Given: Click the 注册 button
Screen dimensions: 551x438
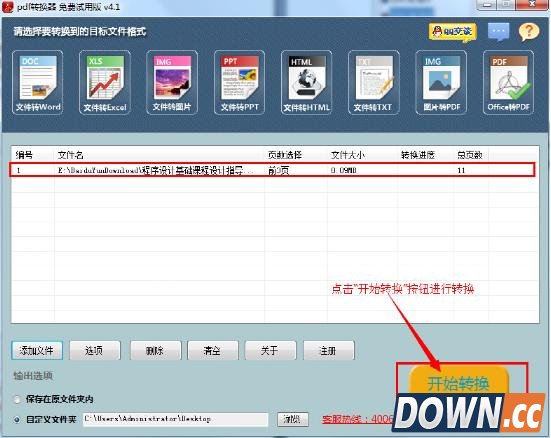Looking at the screenshot, I should (329, 350).
